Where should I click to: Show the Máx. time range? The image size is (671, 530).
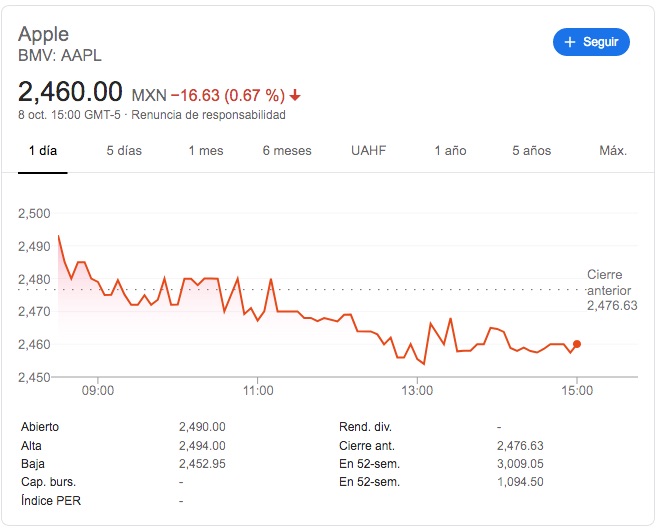[x=613, y=151]
